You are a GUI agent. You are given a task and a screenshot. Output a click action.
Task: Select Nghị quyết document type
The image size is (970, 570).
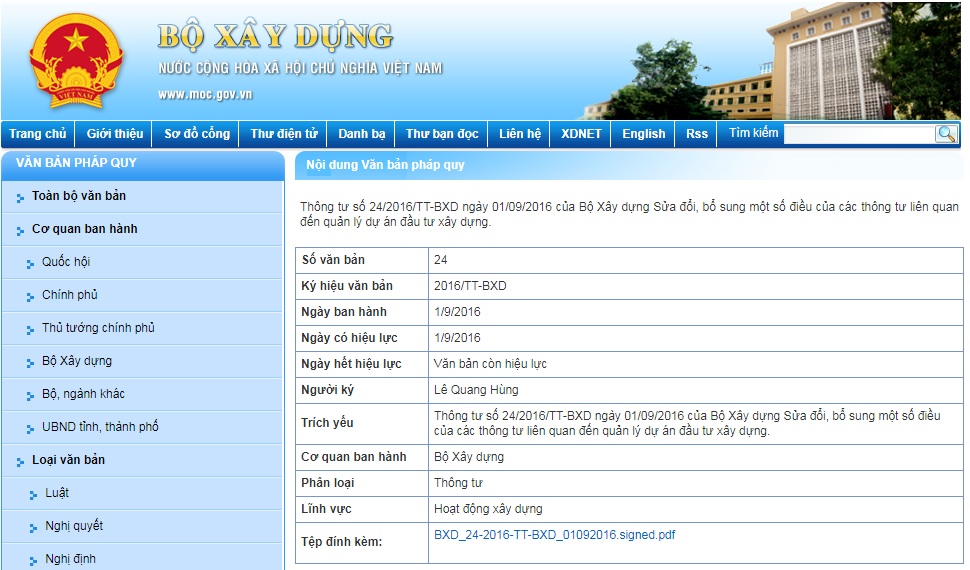pos(74,526)
